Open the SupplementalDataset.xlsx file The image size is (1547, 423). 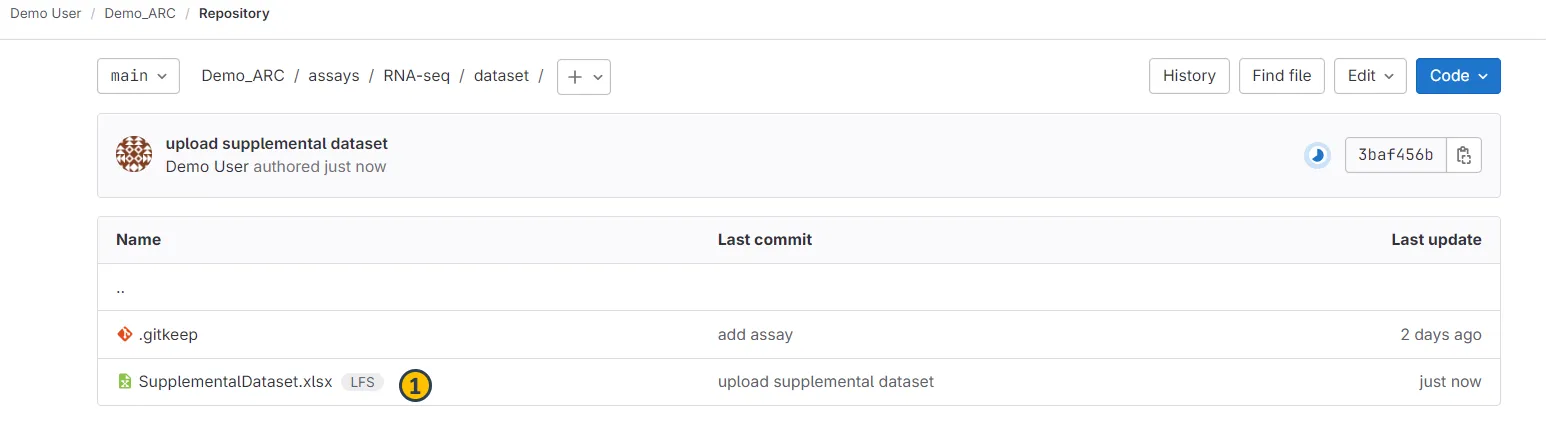pos(235,382)
